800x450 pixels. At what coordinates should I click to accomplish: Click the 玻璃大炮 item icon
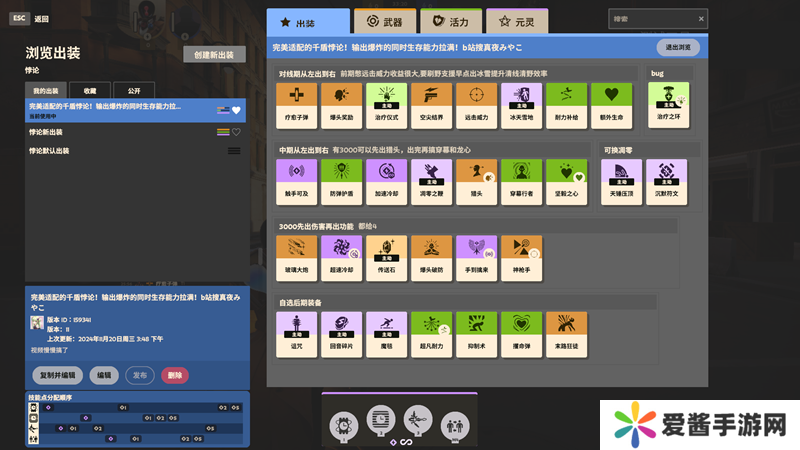coord(296,258)
